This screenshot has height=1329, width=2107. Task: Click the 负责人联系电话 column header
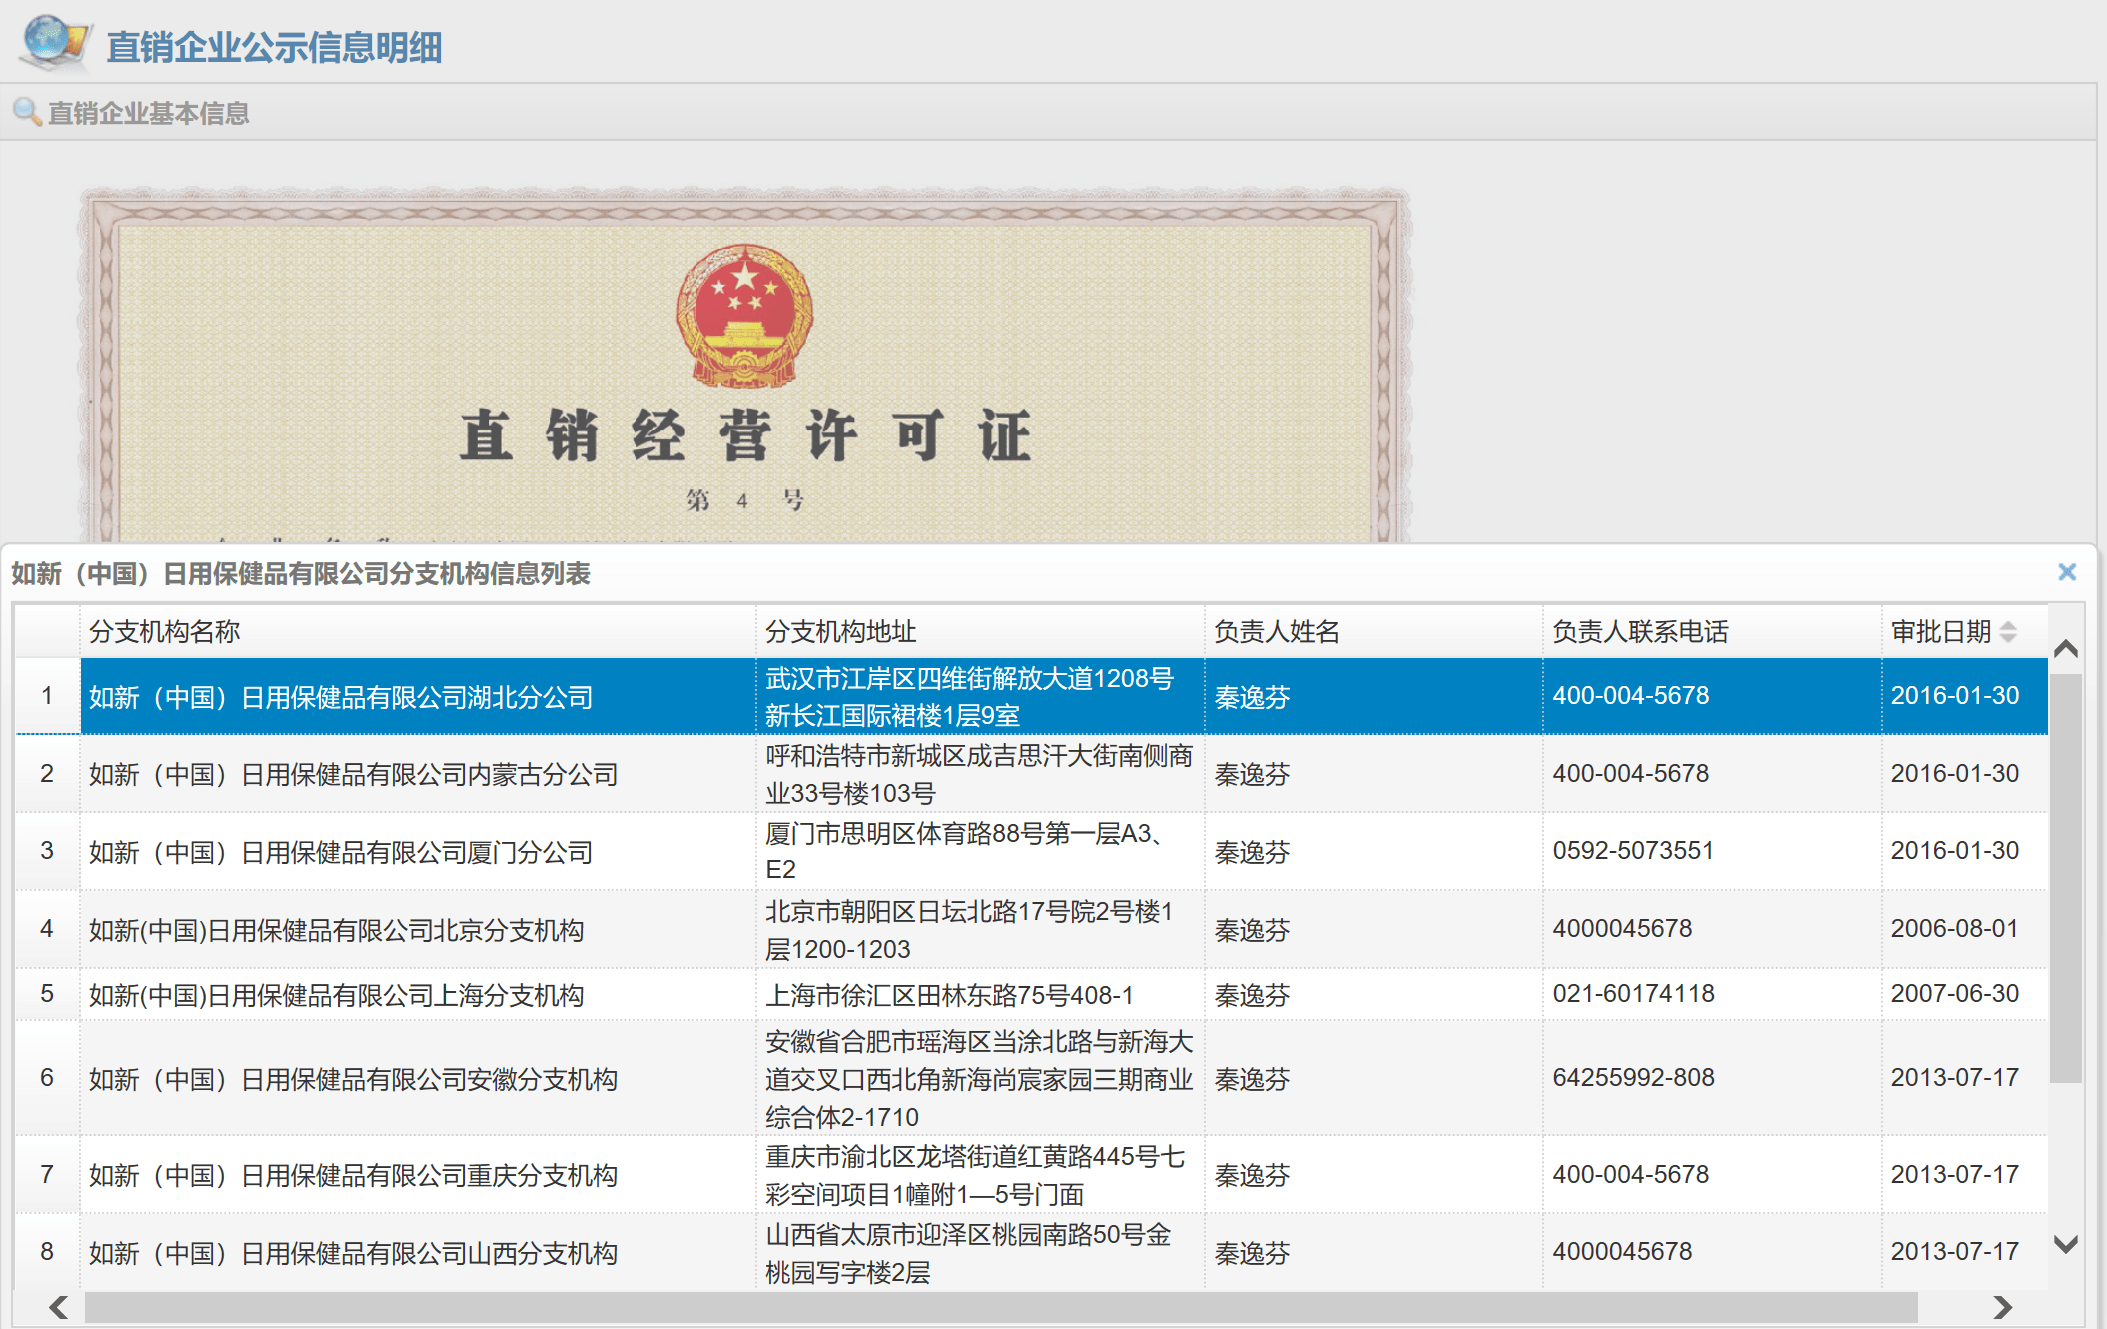point(1712,632)
